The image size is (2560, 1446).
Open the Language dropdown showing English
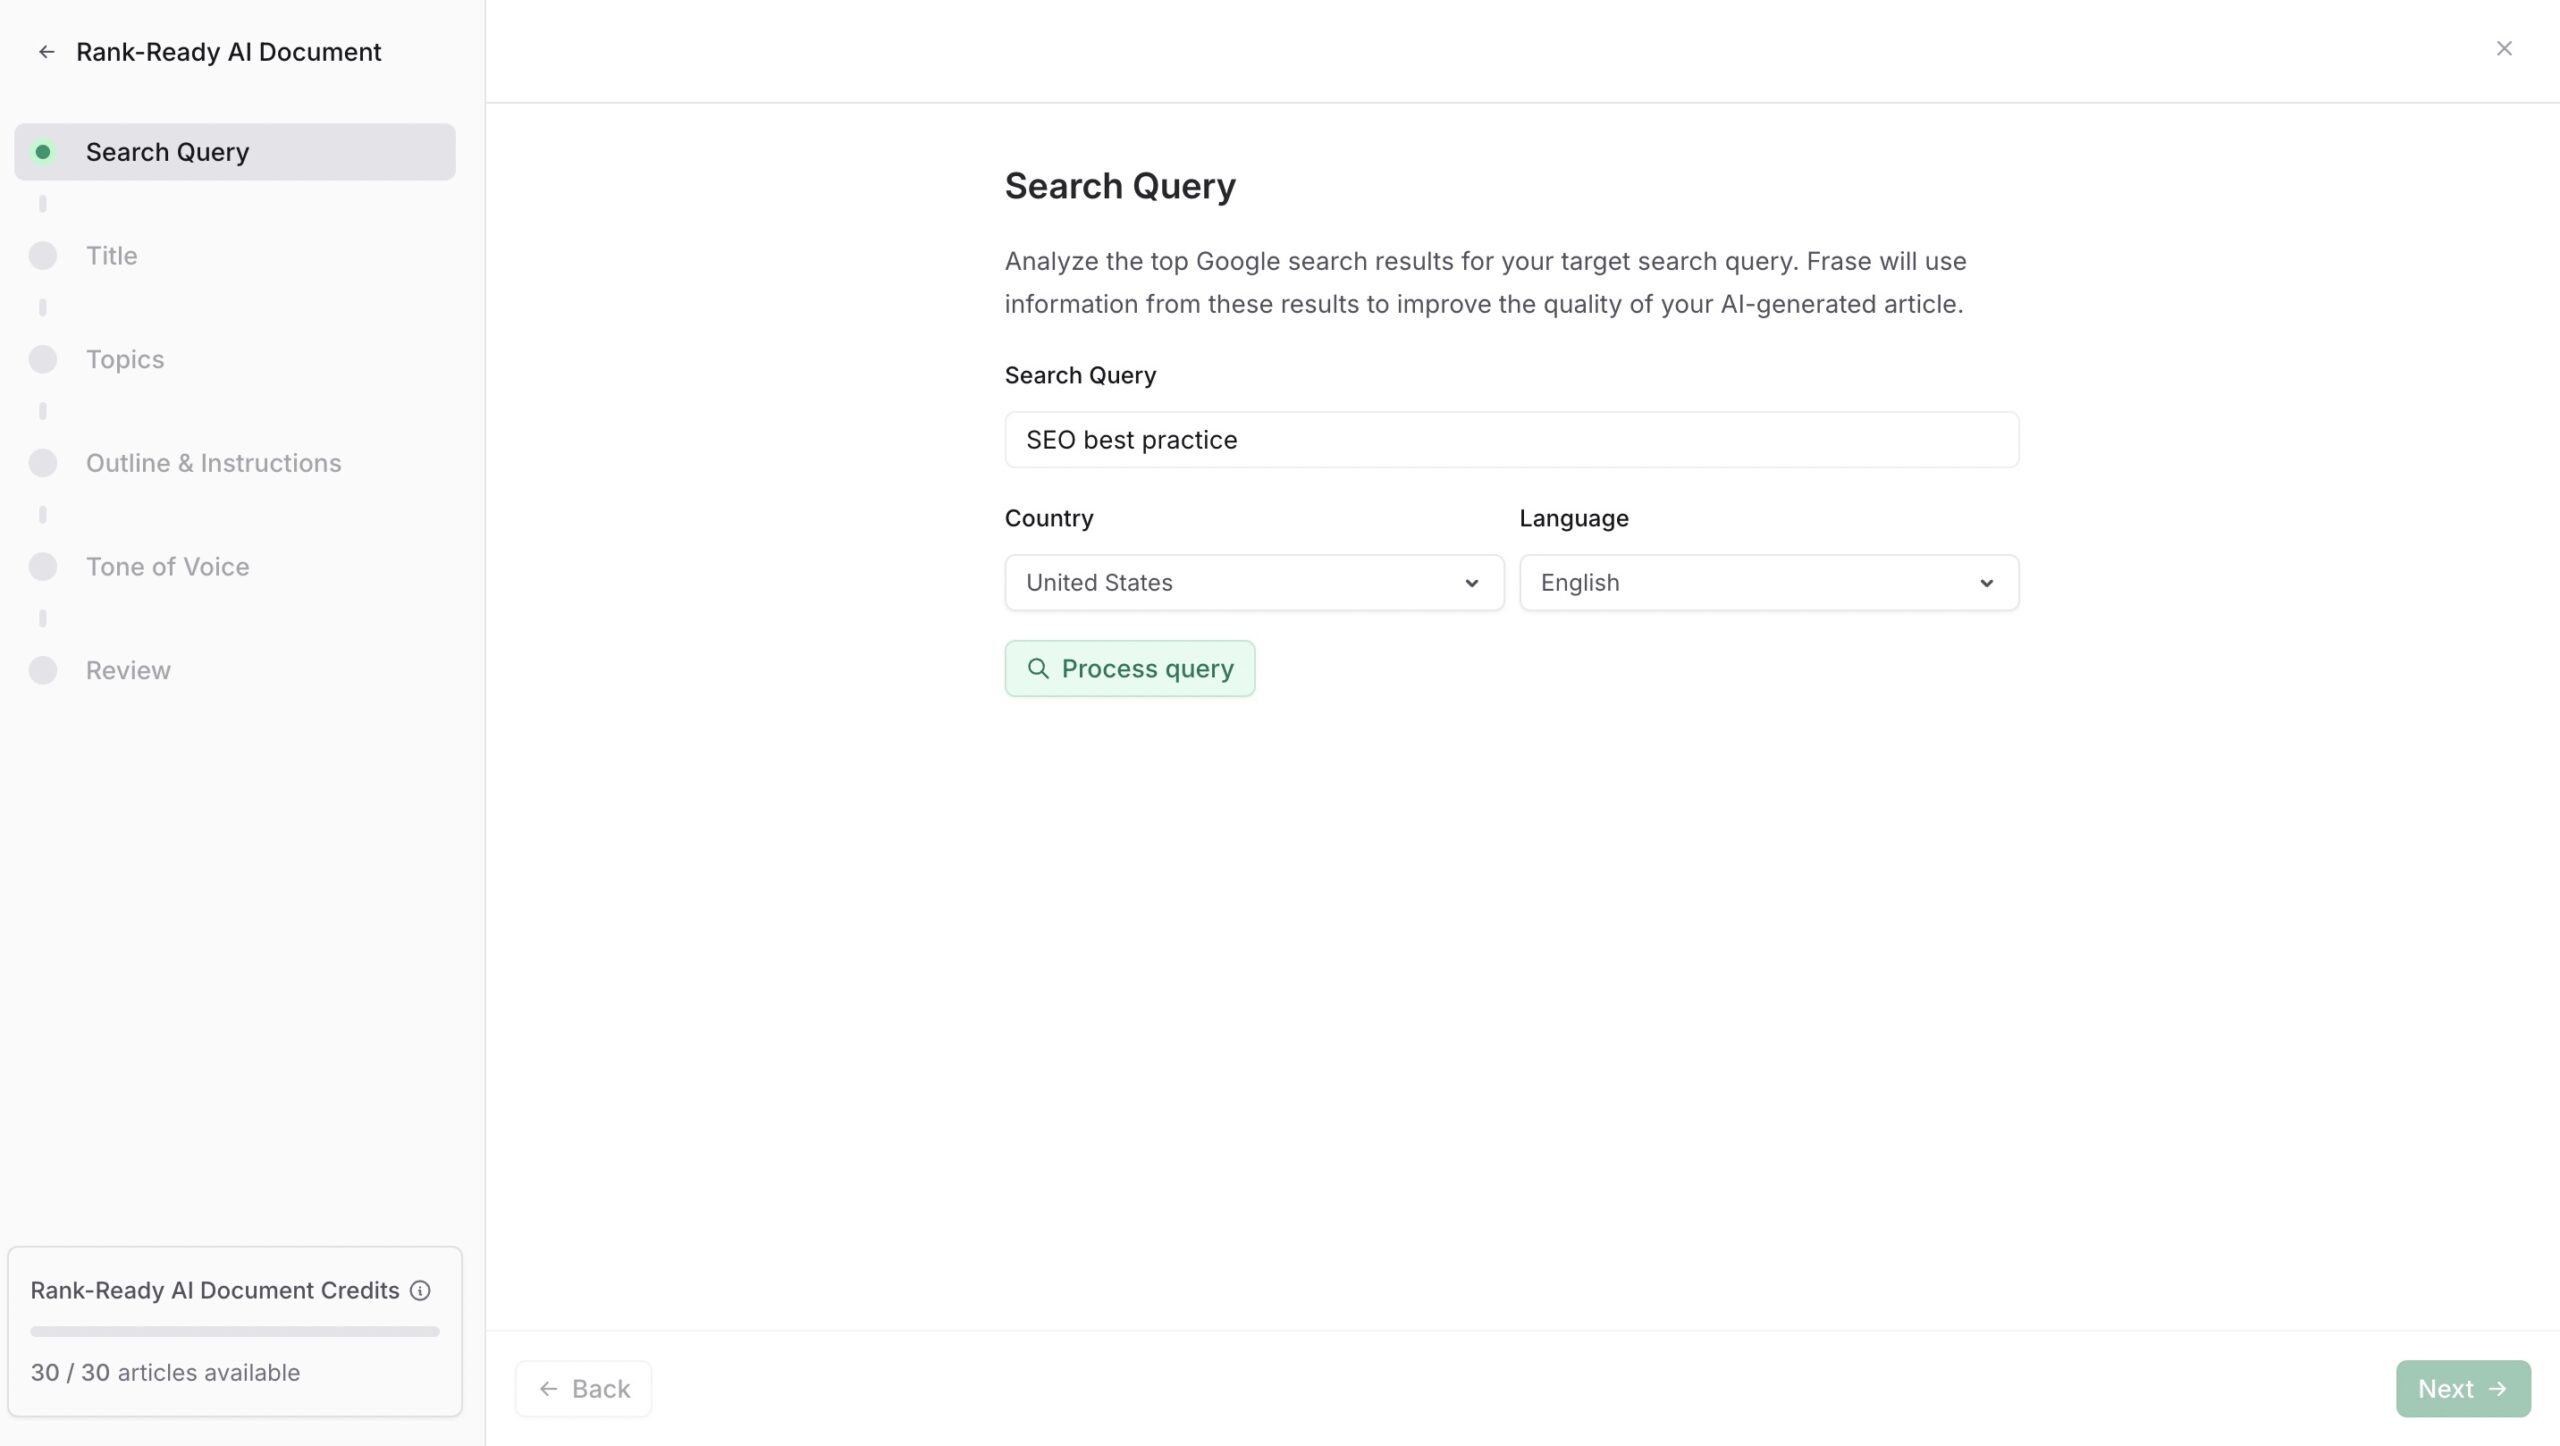pyautogui.click(x=1768, y=583)
